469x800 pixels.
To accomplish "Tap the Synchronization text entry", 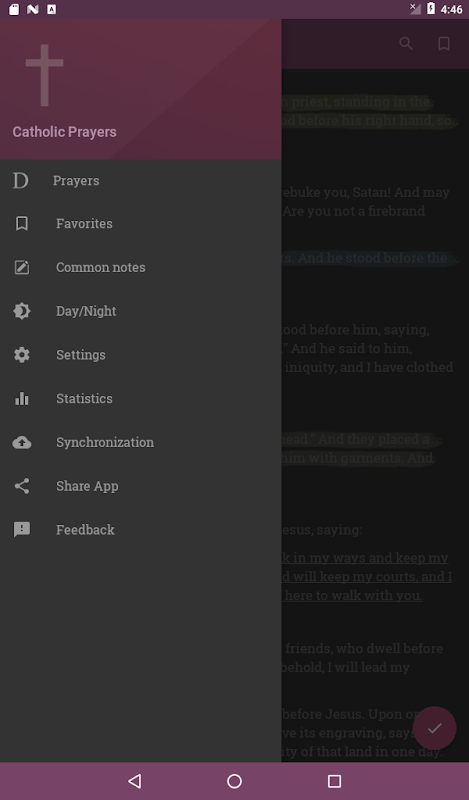I will click(105, 442).
